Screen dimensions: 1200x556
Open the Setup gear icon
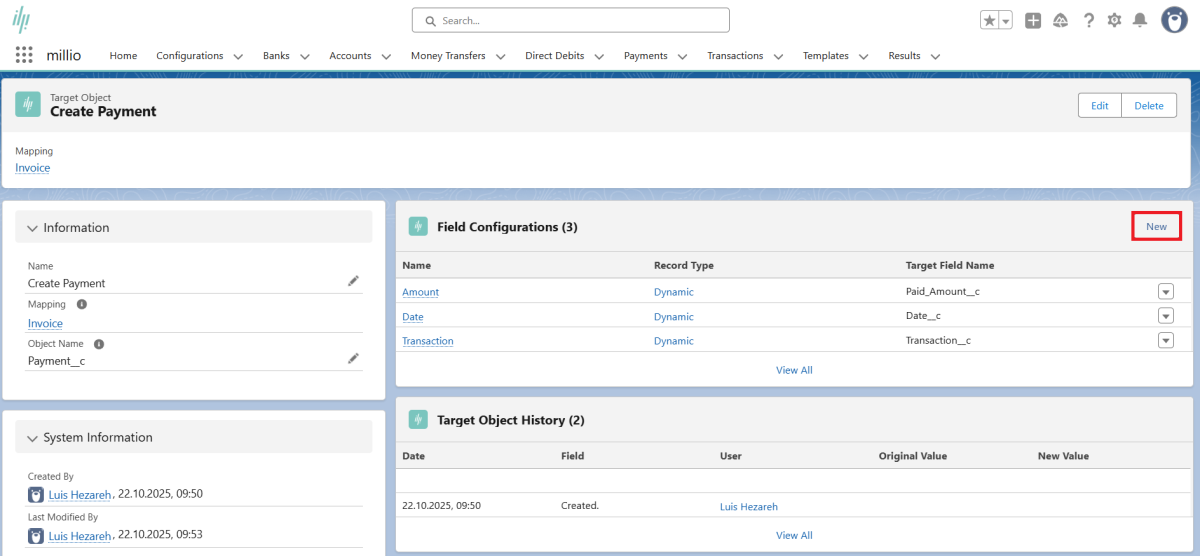tap(1114, 20)
